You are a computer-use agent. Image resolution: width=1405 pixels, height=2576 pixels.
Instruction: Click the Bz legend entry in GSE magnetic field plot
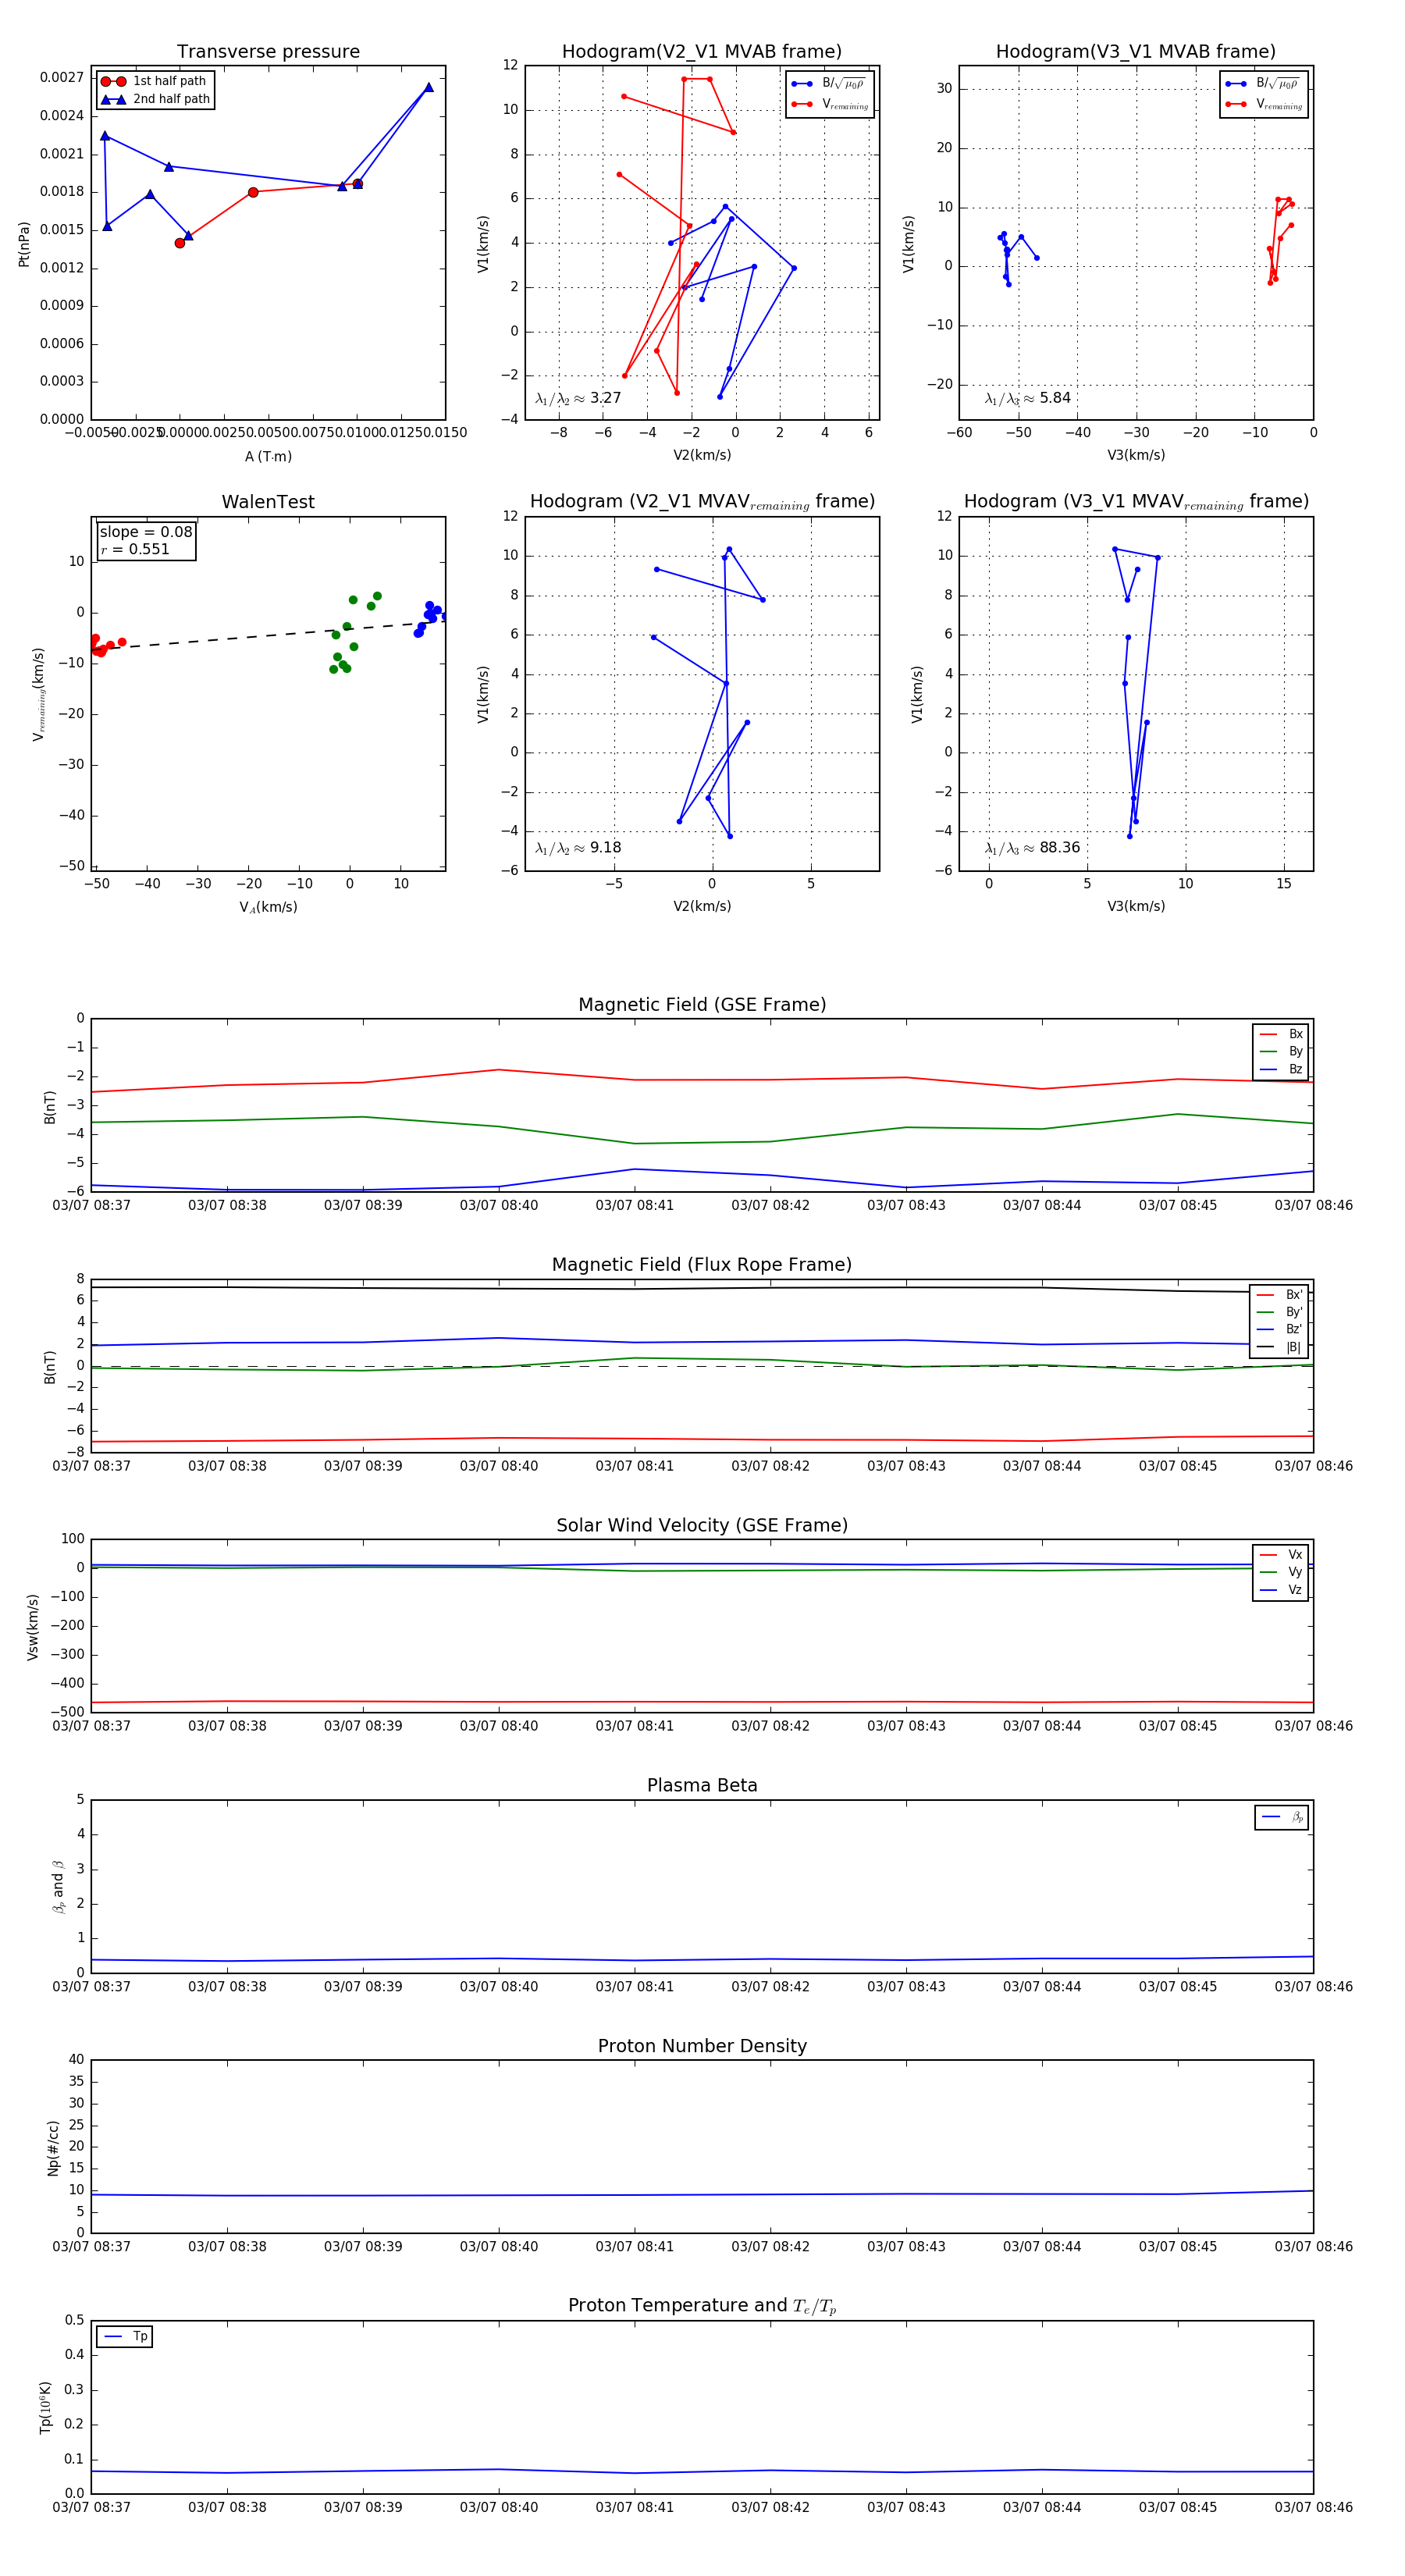(x=1281, y=1070)
